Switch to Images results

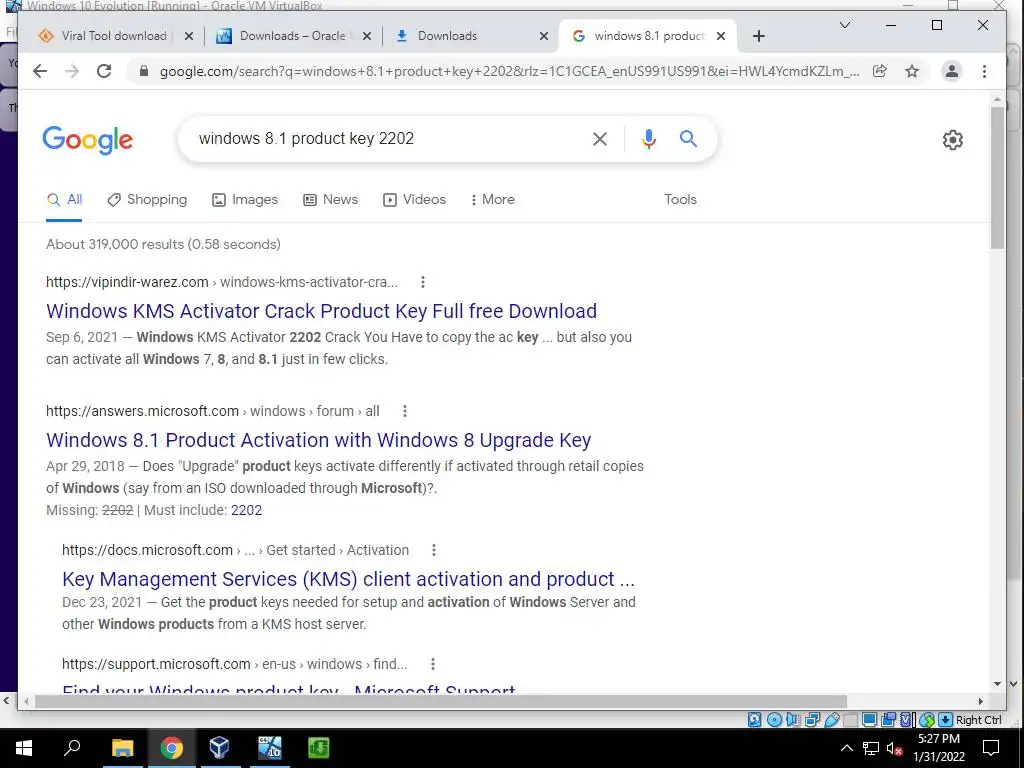245,200
